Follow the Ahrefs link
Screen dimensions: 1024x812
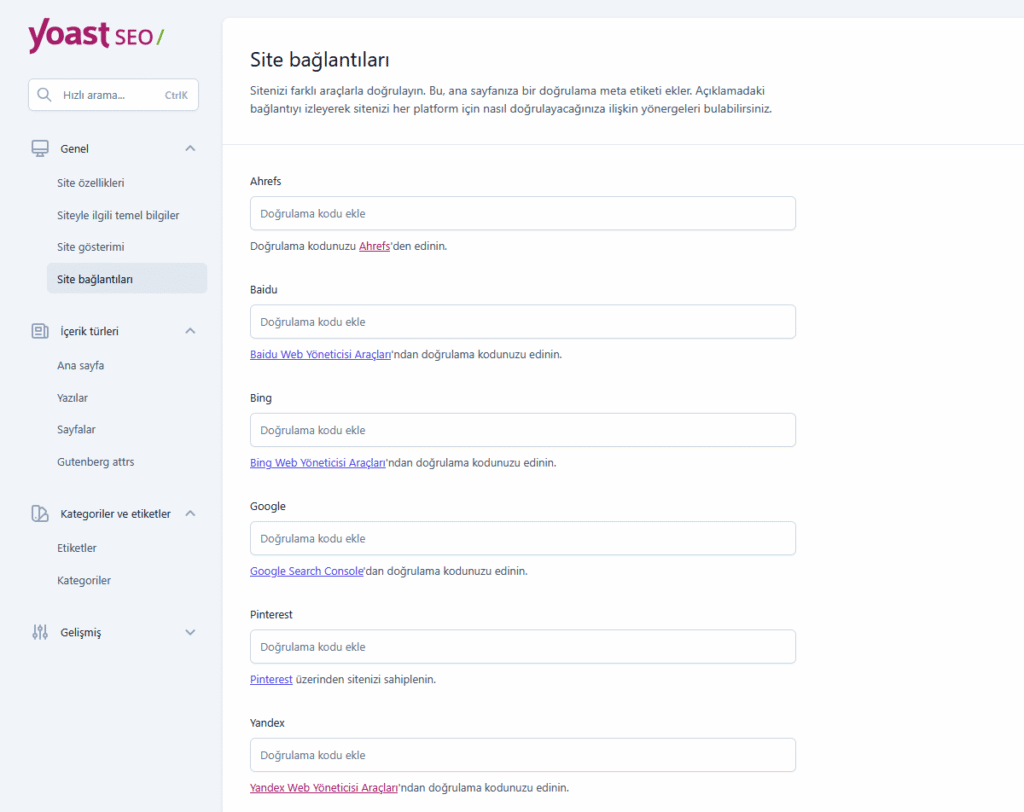pos(374,246)
